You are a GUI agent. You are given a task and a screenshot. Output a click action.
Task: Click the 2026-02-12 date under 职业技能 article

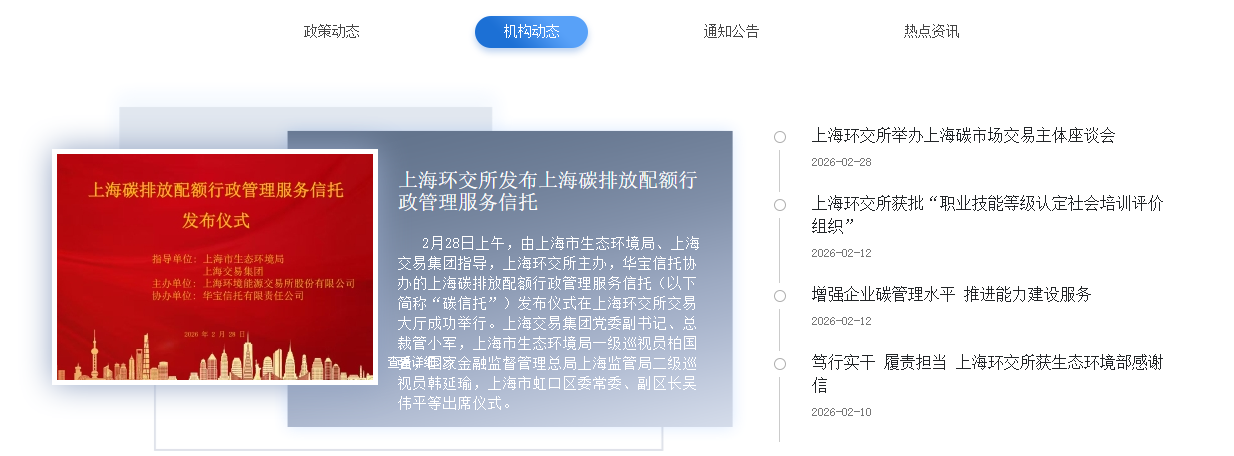click(841, 253)
